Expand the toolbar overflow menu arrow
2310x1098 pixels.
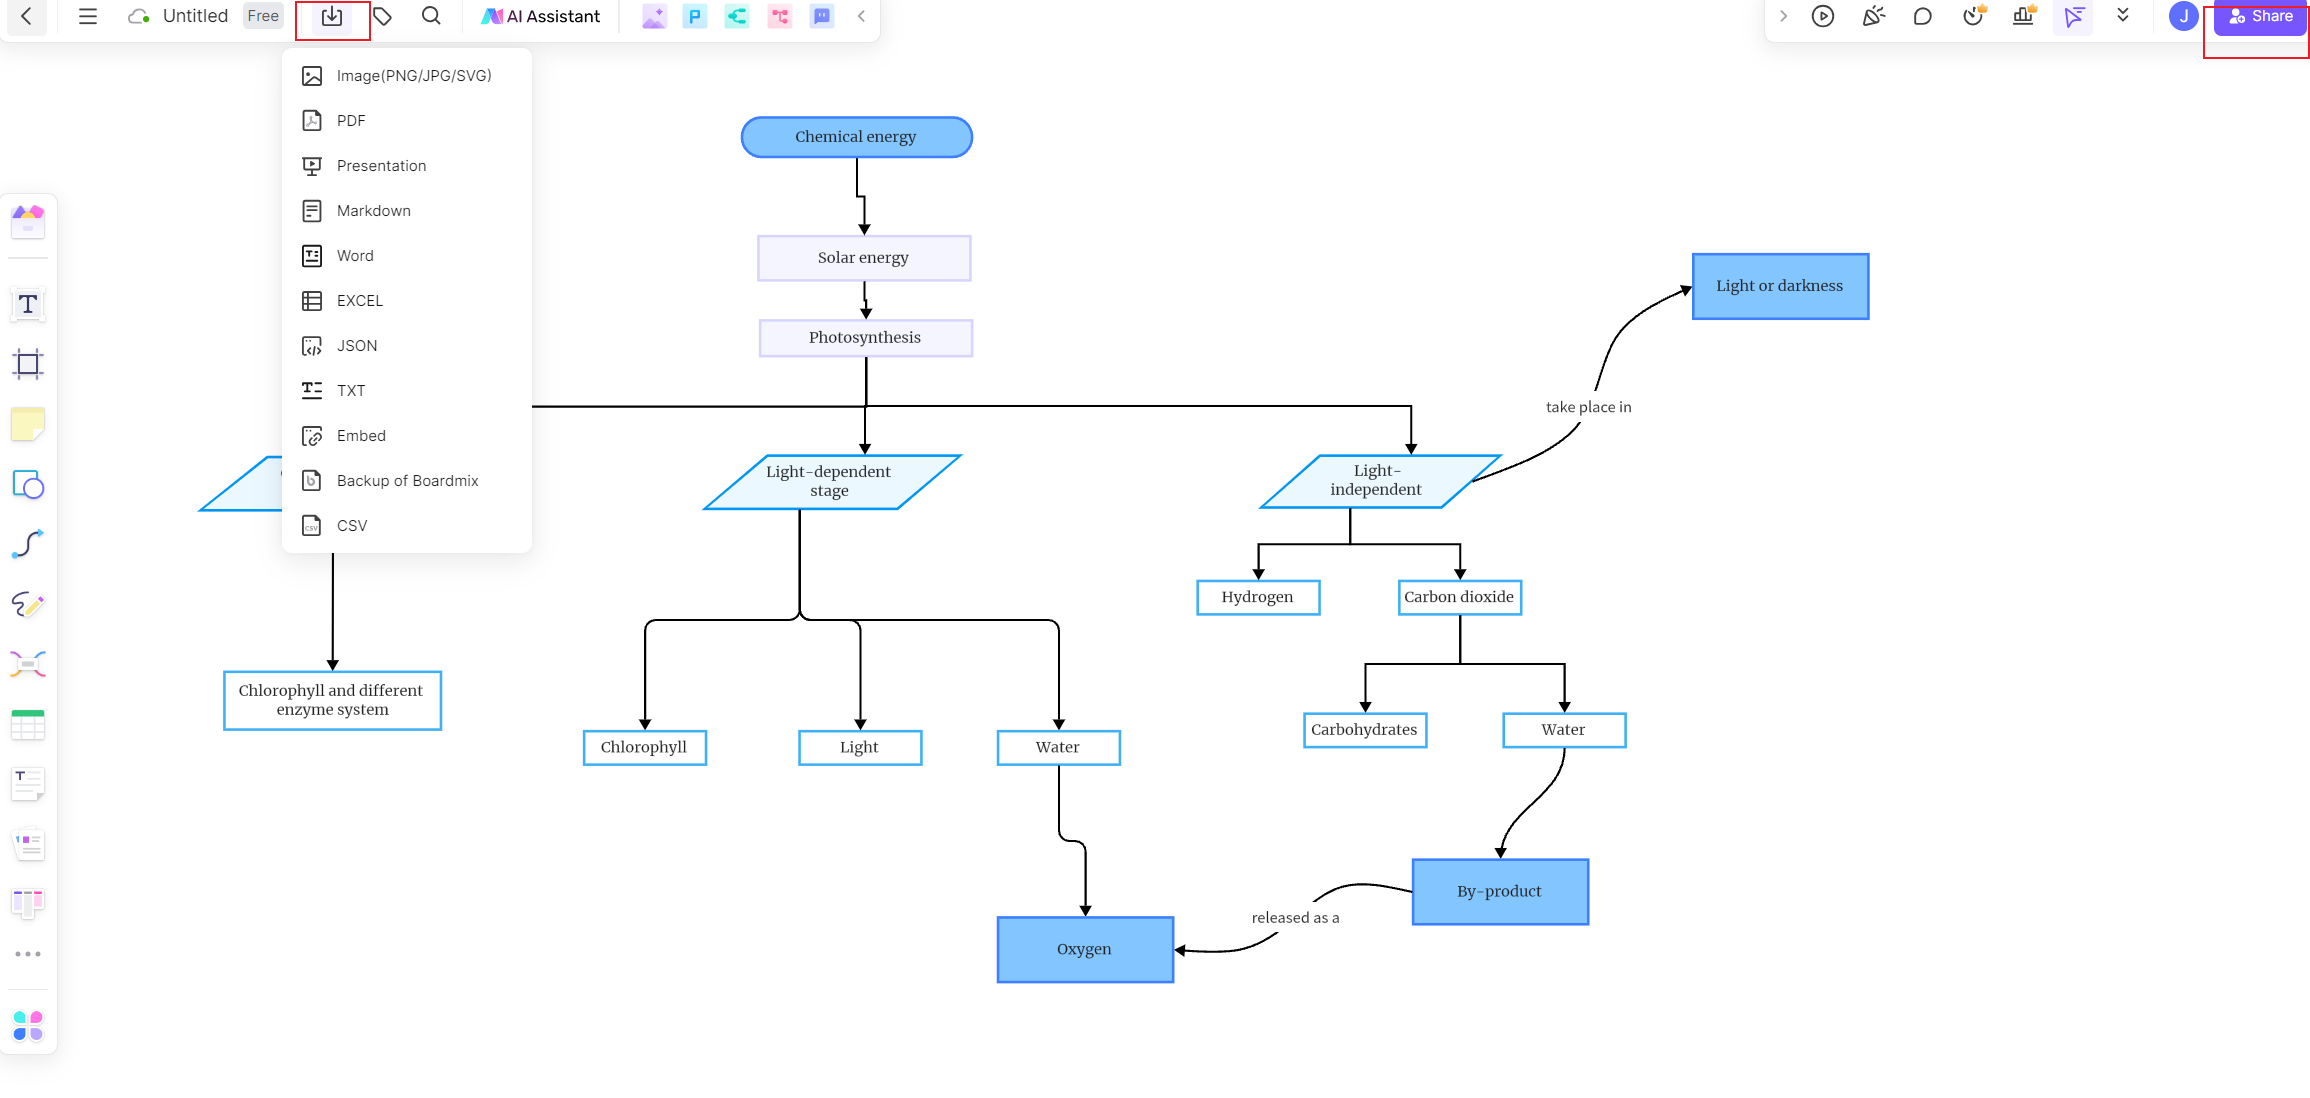pyautogui.click(x=2123, y=16)
